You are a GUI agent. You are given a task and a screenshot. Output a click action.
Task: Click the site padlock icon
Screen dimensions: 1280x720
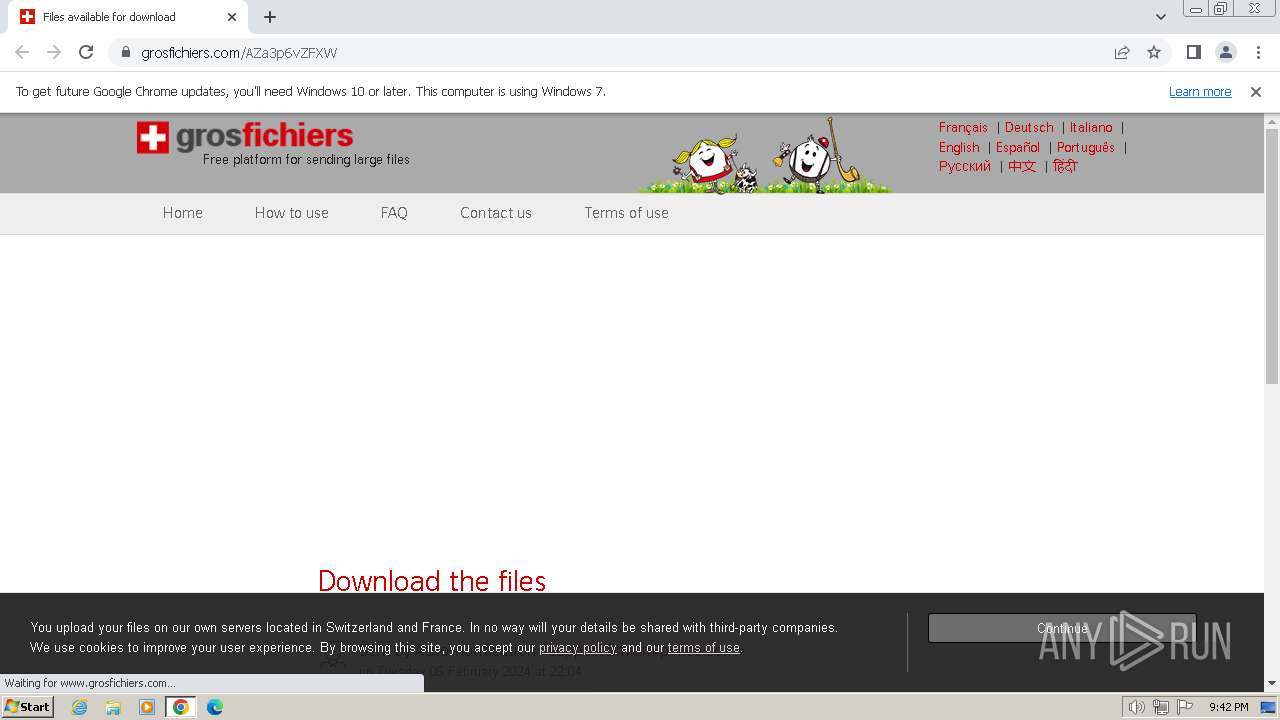tap(125, 52)
